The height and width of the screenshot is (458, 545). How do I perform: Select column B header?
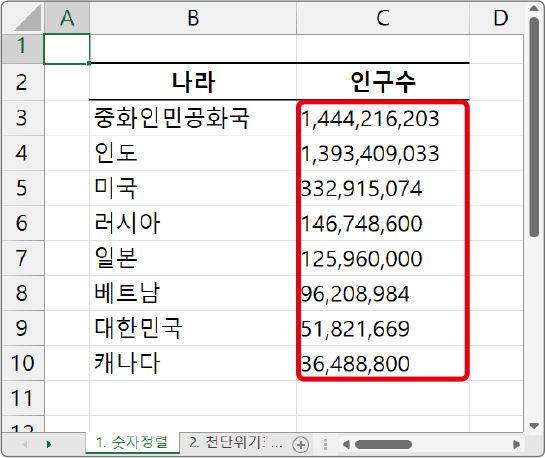[193, 18]
